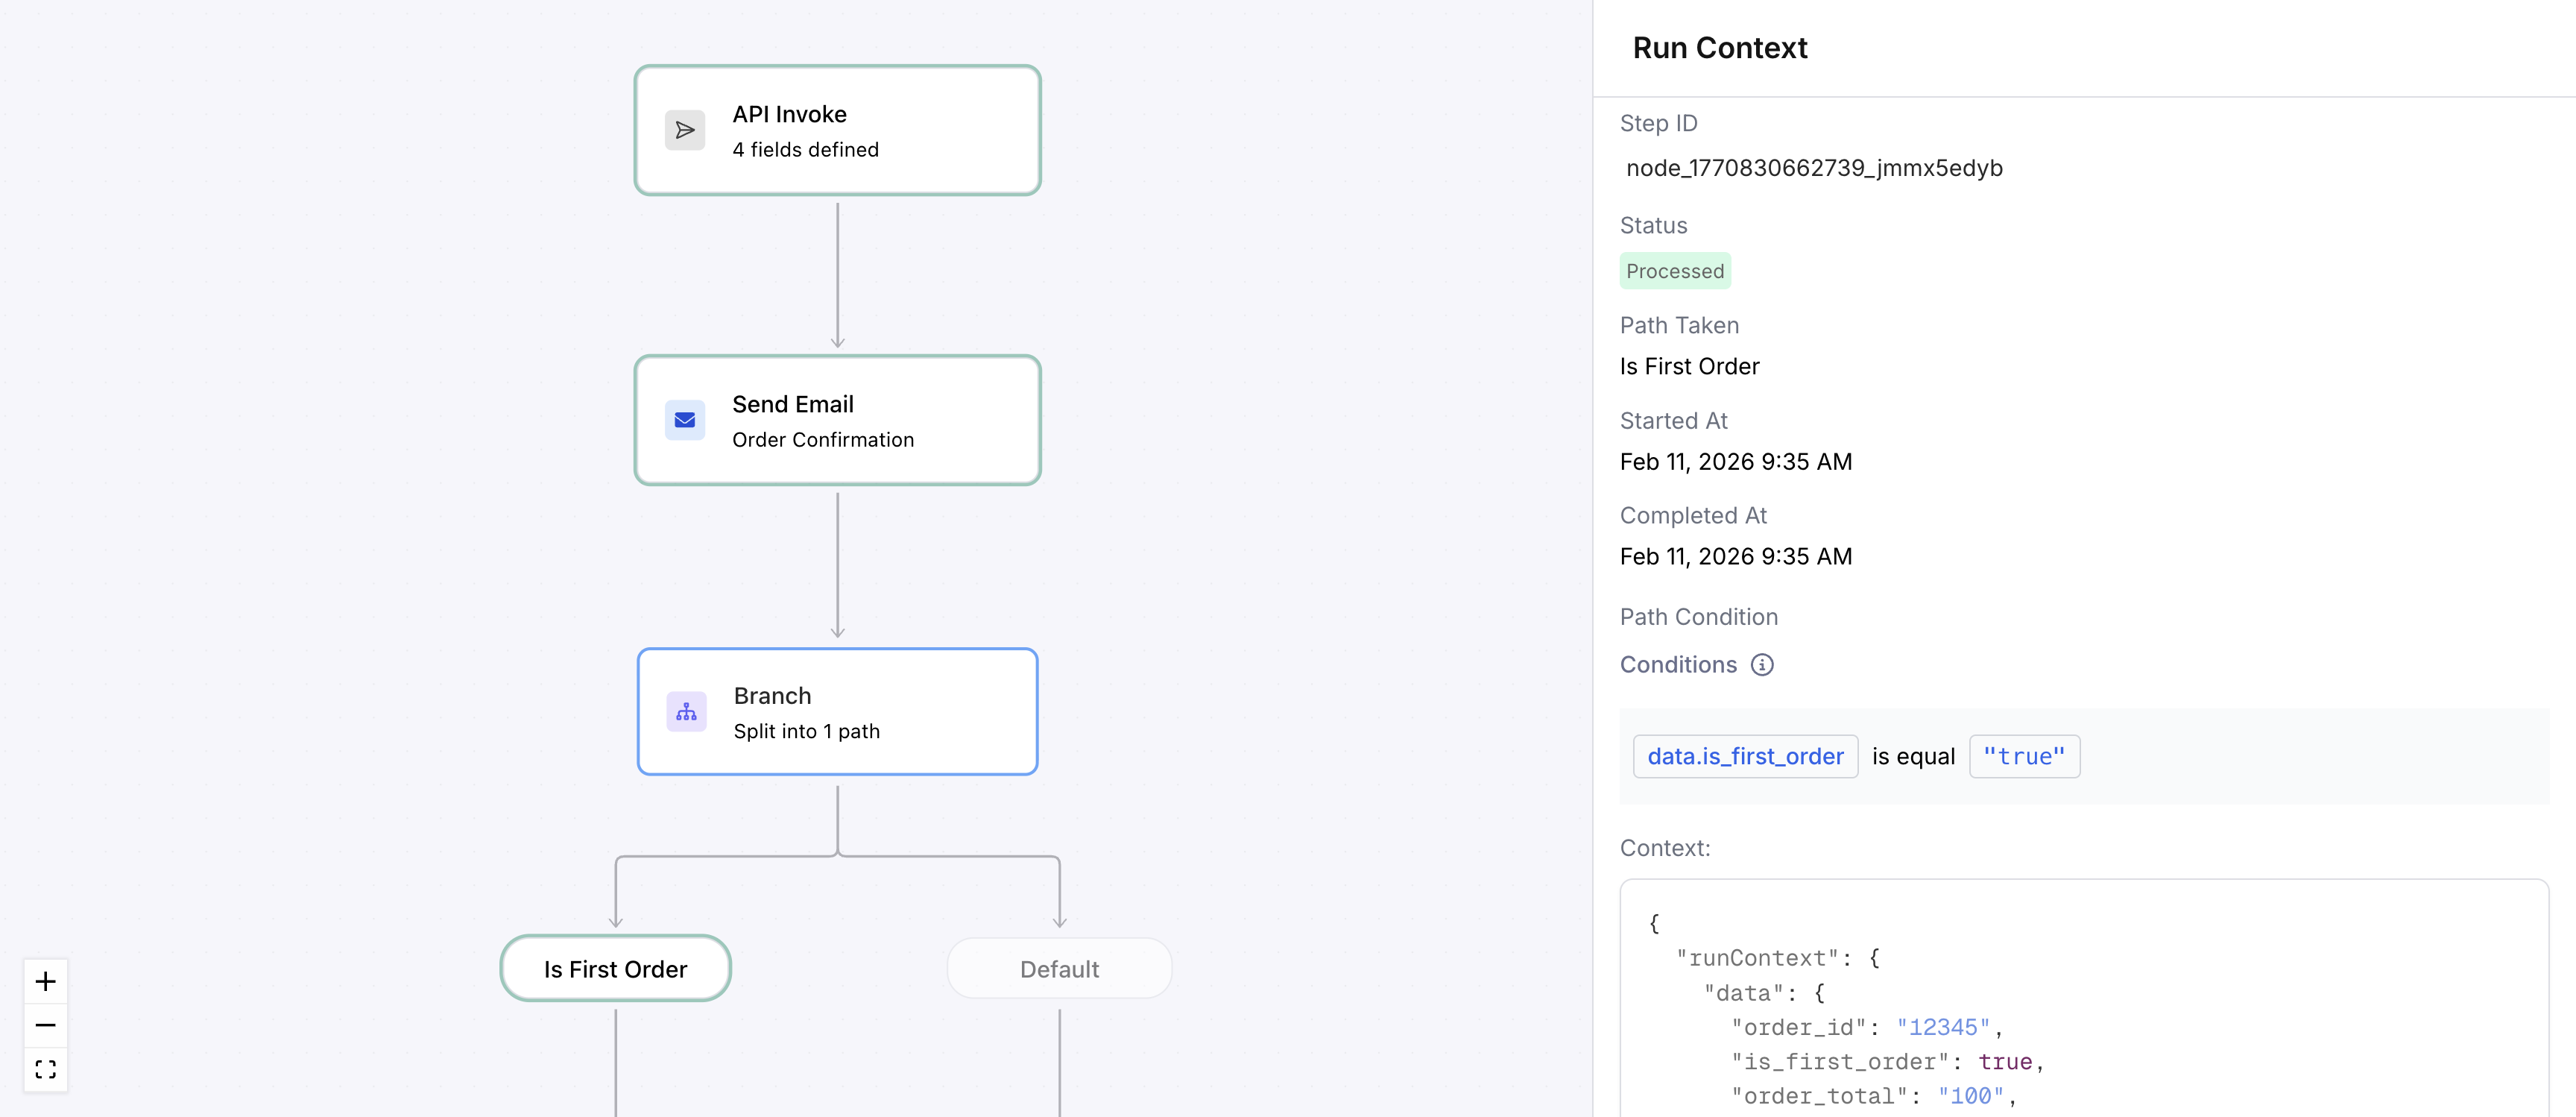
Task: Click the Send Email envelope icon
Action: click(x=685, y=420)
